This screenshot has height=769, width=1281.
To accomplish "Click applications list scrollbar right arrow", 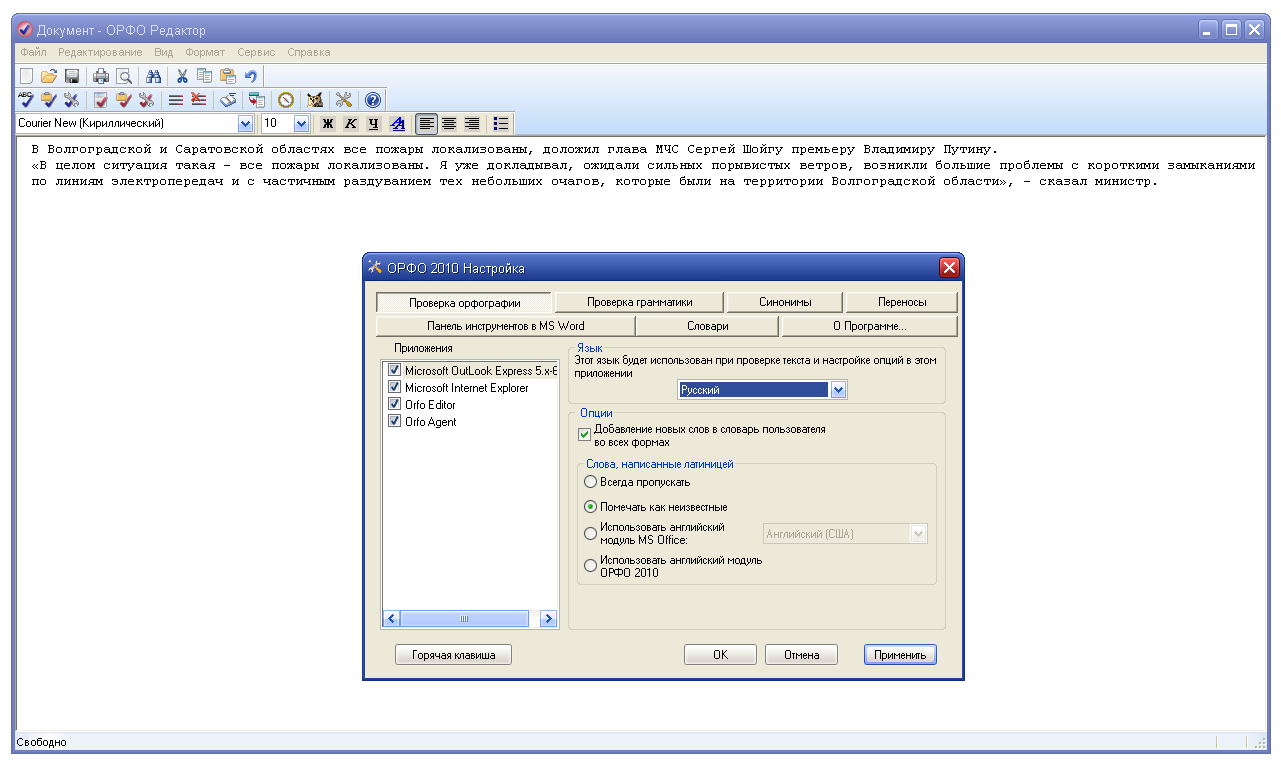I will coord(548,619).
